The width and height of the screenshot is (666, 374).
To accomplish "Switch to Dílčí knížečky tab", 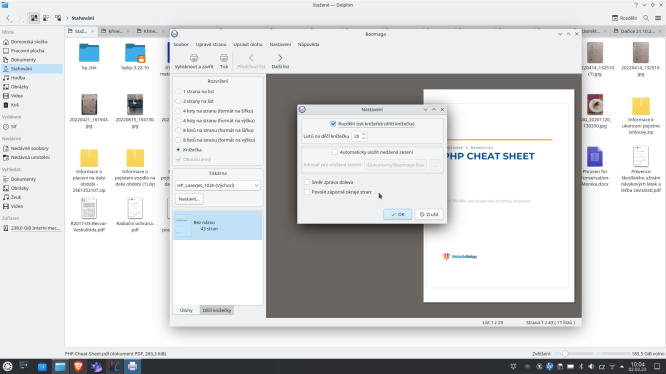I will 217,310.
